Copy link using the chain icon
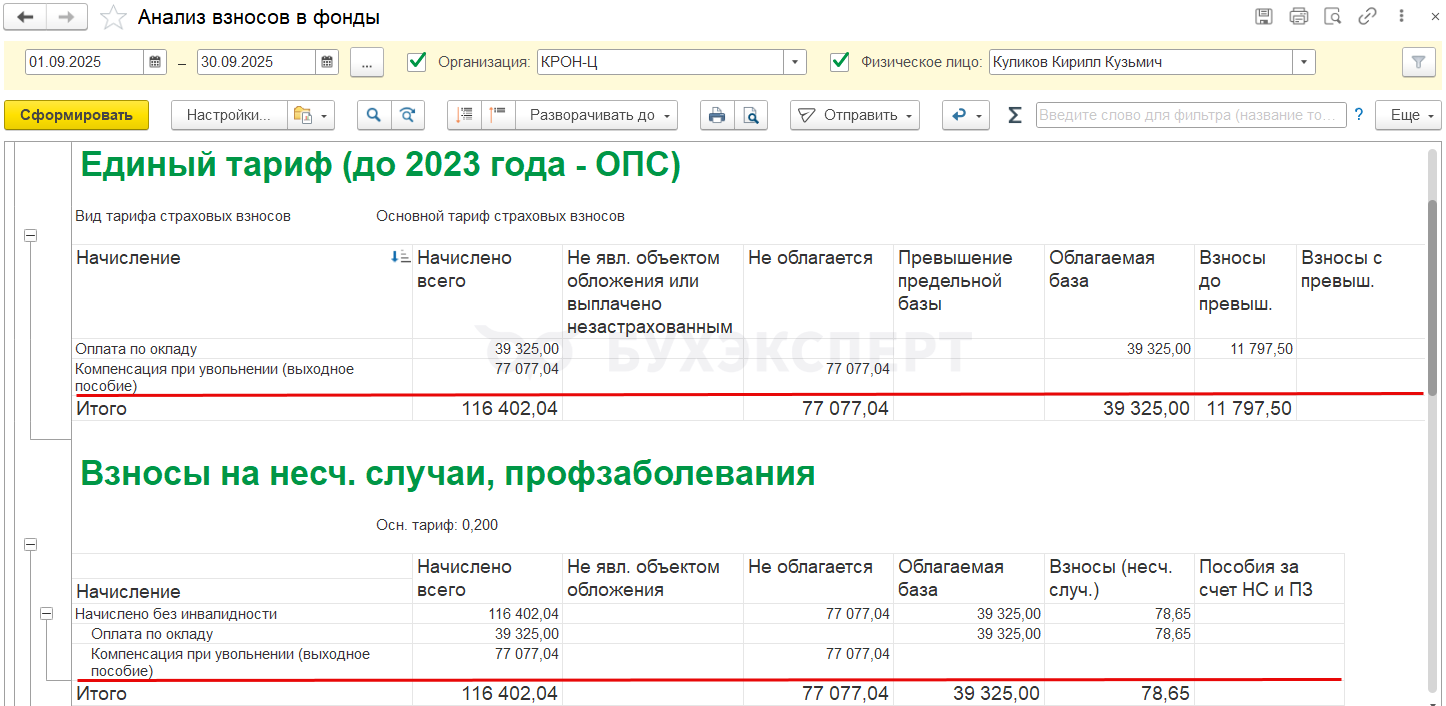This screenshot has height=706, width=1446. point(1367,16)
